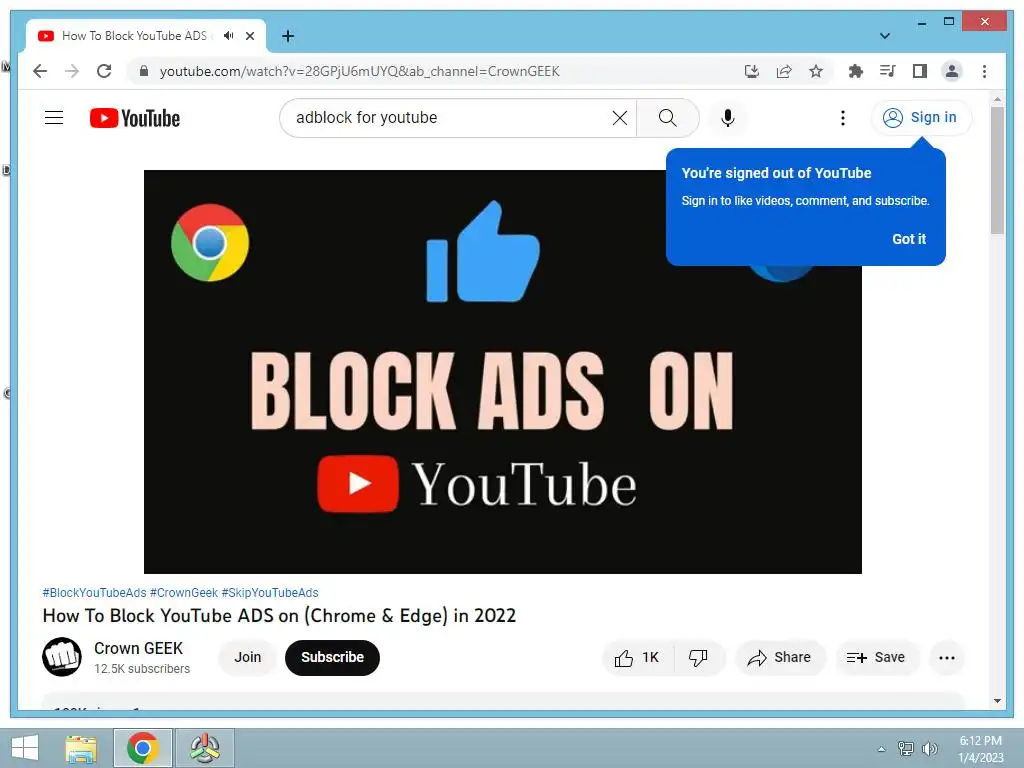Show hidden system tray icons
Image resolution: width=1024 pixels, height=768 pixels.
(x=882, y=749)
